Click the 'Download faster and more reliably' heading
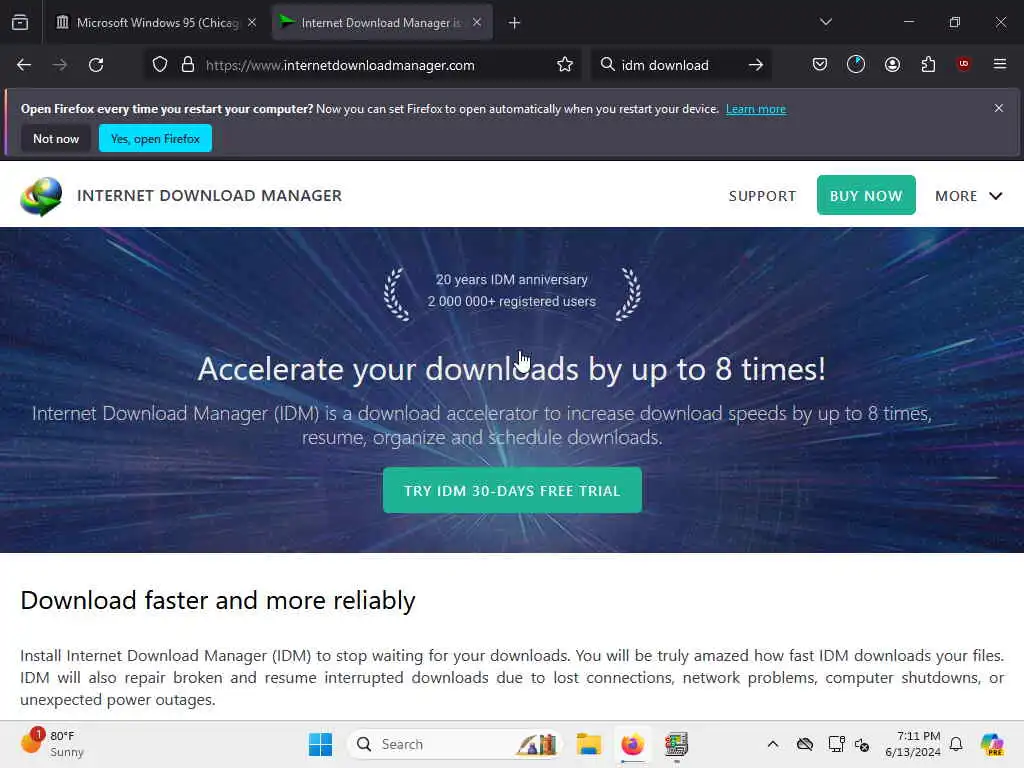The height and width of the screenshot is (768, 1024). point(217,600)
